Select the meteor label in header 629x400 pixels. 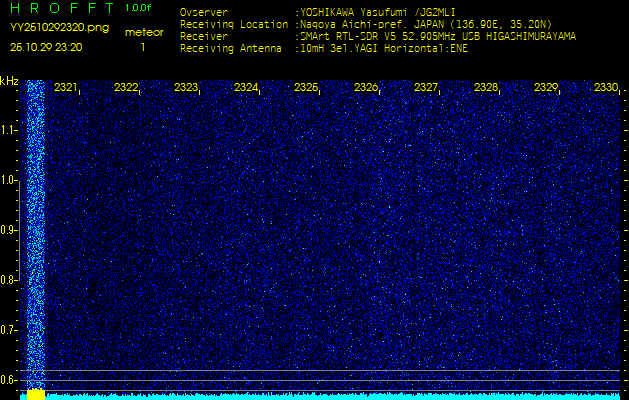click(143, 32)
